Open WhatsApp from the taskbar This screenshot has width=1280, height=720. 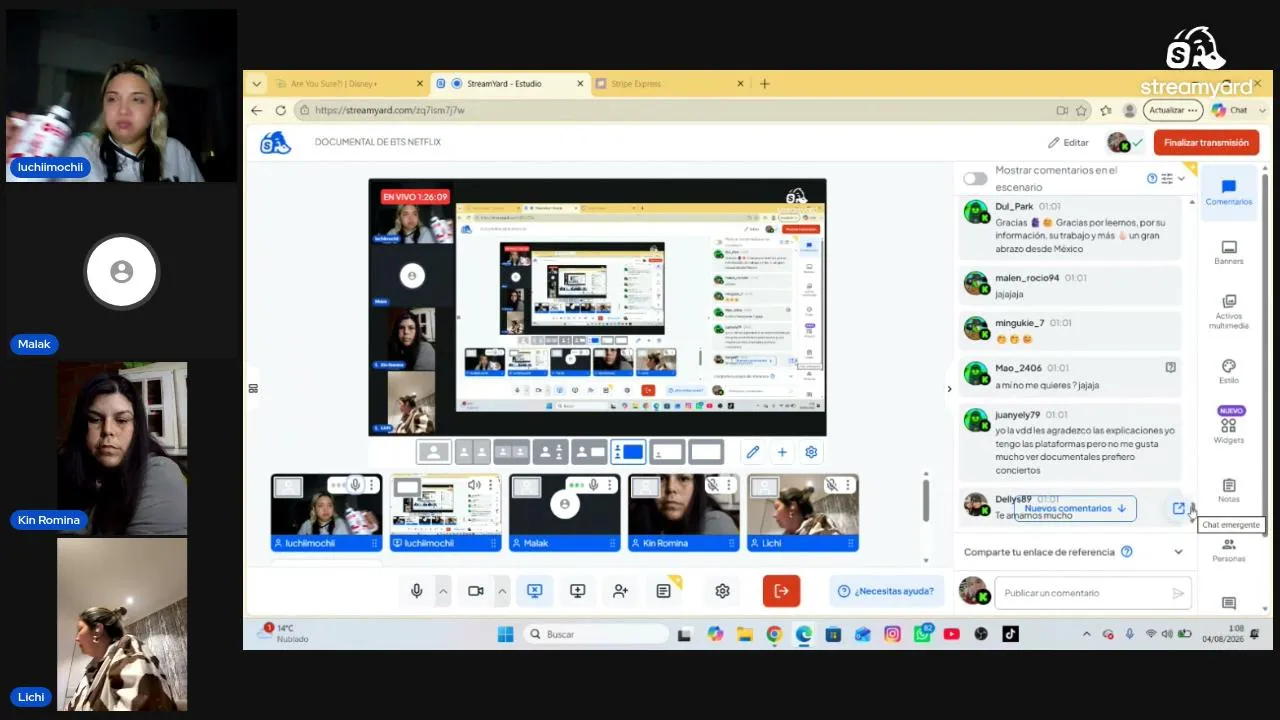[922, 634]
